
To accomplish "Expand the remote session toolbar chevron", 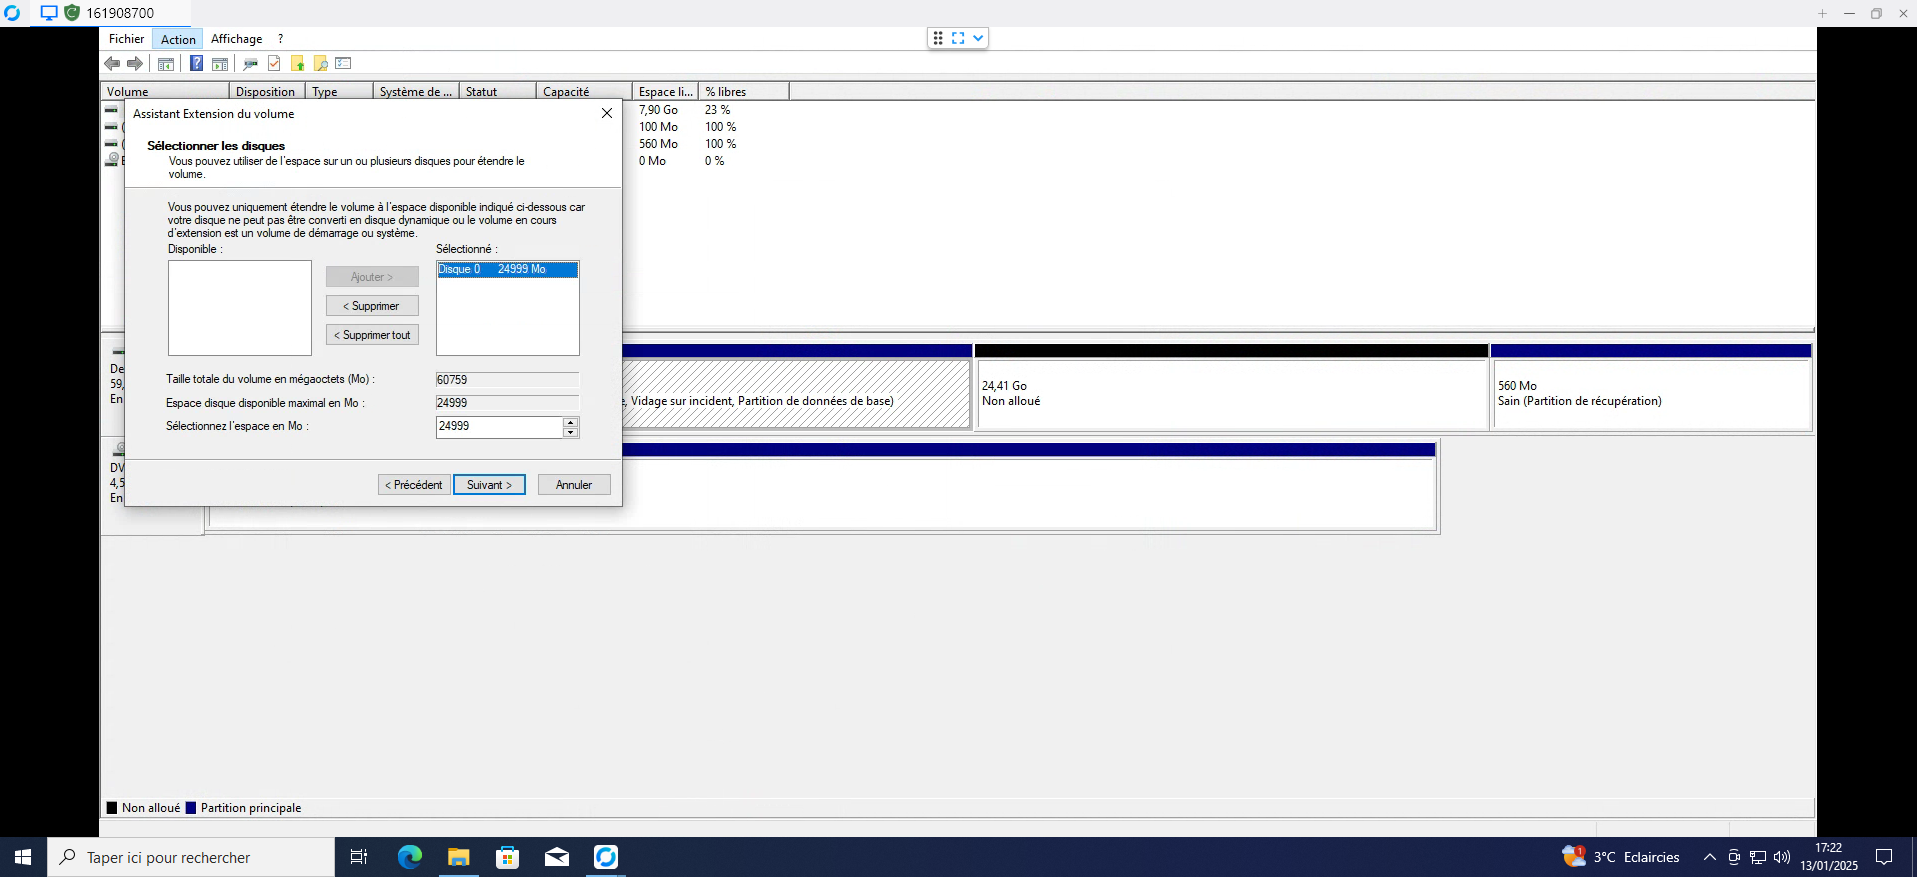I will click(978, 38).
